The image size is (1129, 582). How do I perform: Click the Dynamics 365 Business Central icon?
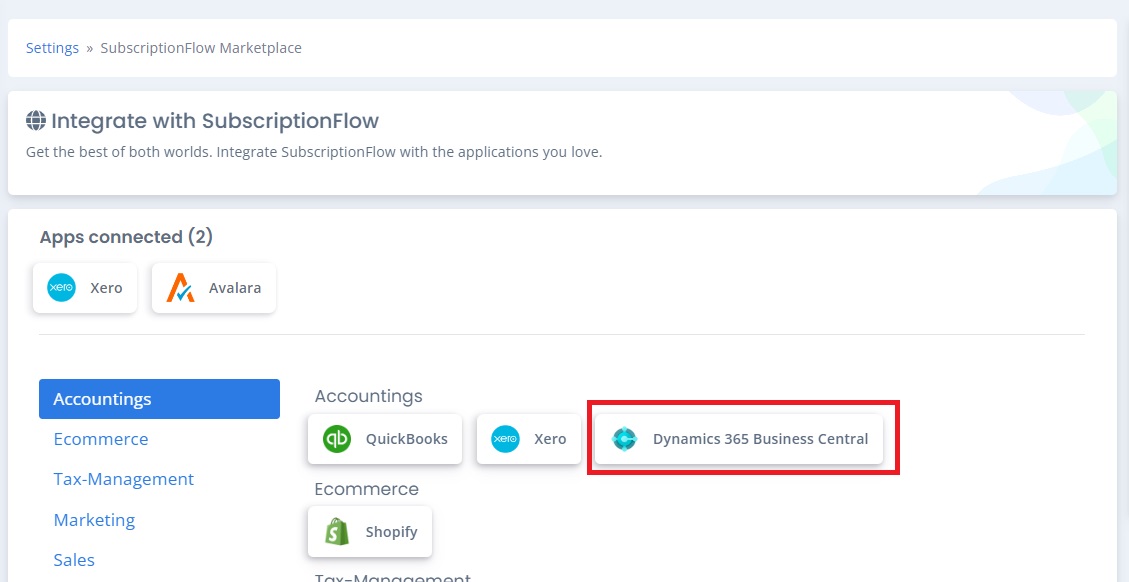point(624,439)
